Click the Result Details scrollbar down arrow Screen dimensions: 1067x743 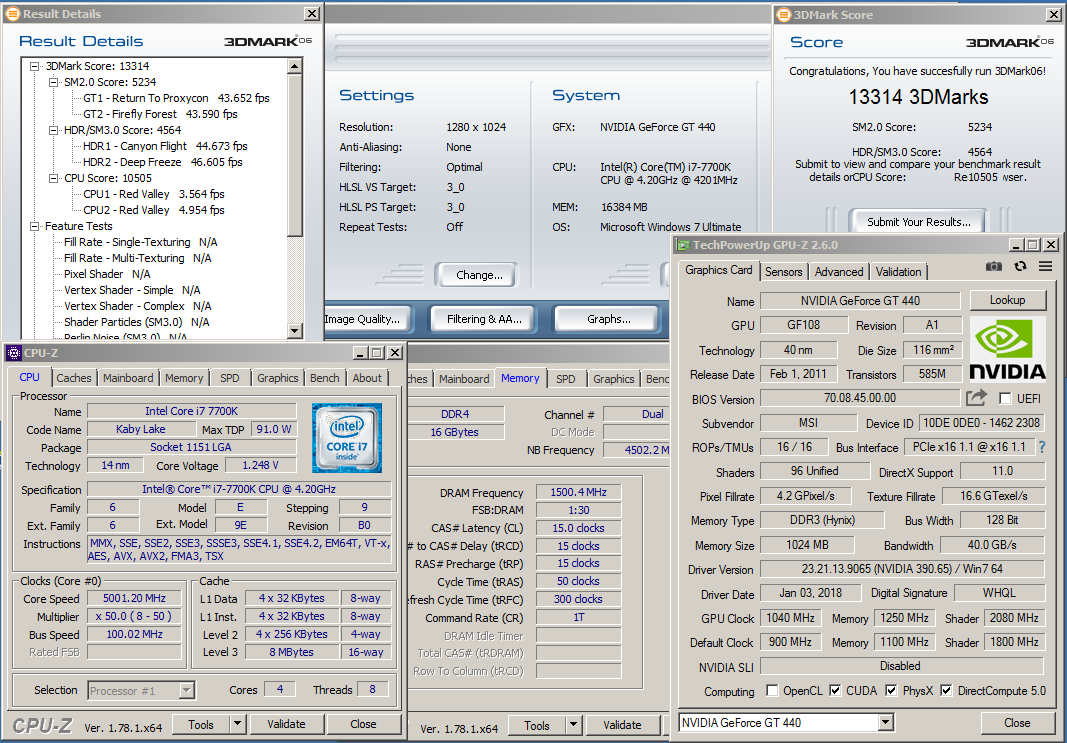coord(295,331)
